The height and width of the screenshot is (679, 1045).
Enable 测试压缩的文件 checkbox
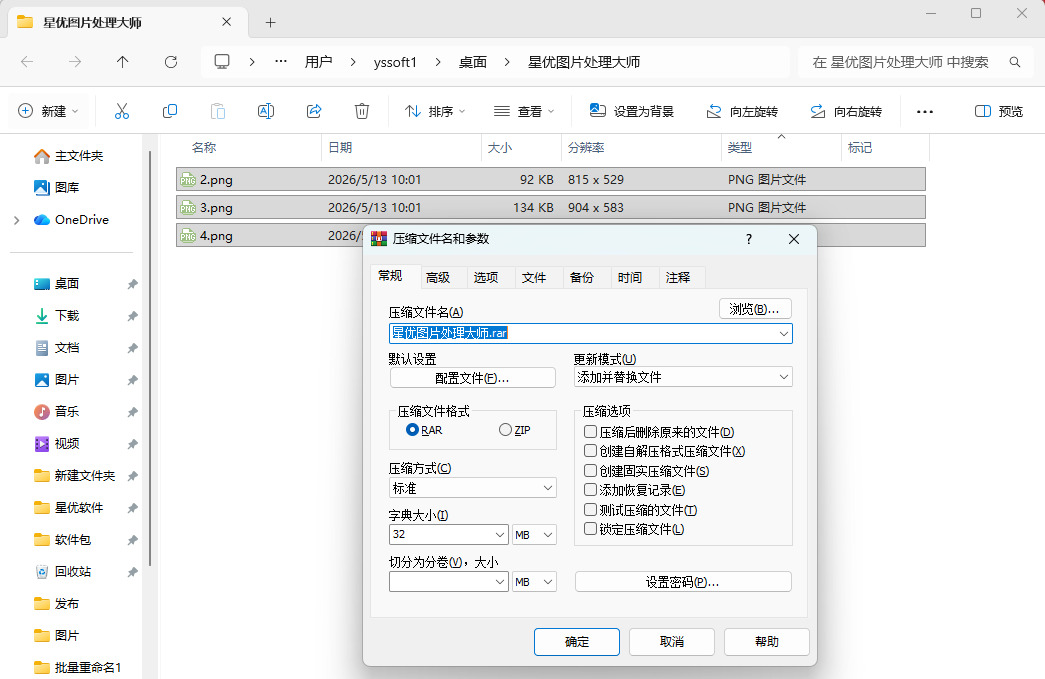[x=590, y=510]
